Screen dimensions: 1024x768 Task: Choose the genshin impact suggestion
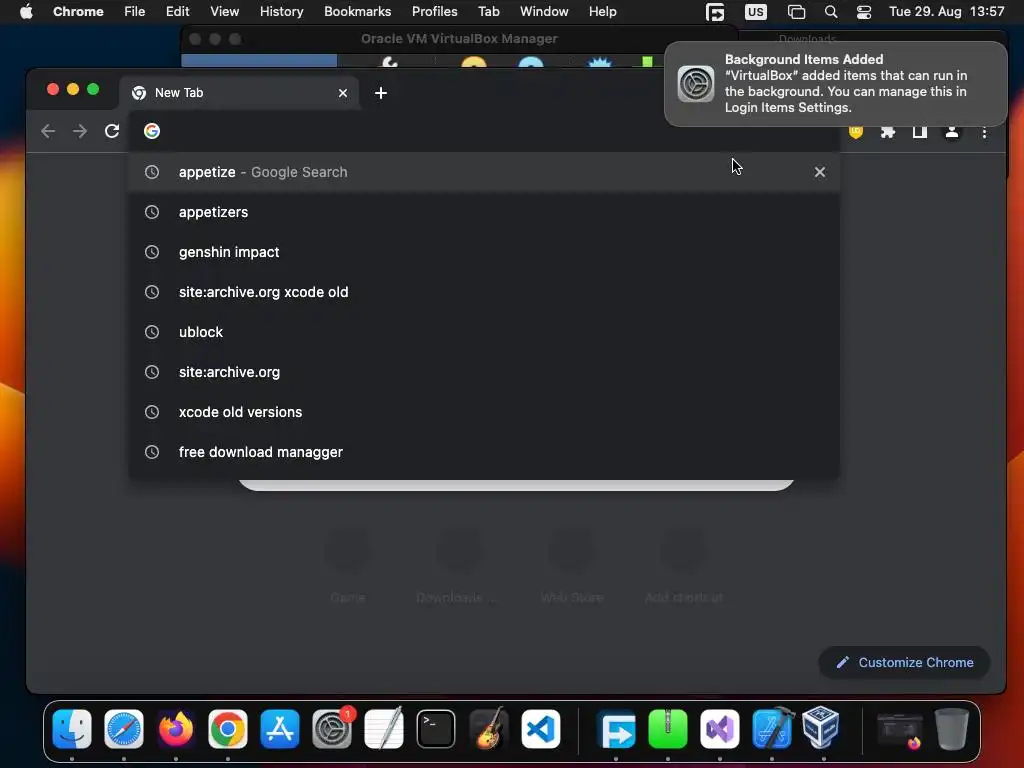(483, 252)
